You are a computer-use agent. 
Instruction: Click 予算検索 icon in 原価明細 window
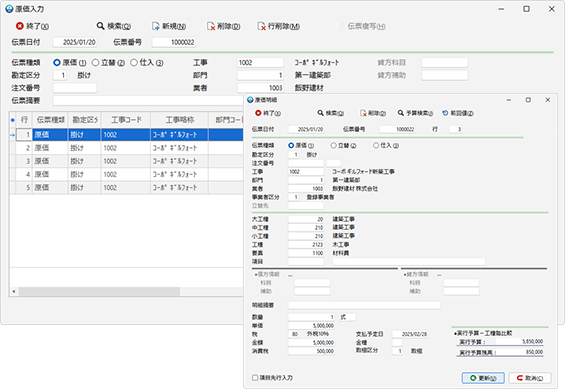point(401,113)
